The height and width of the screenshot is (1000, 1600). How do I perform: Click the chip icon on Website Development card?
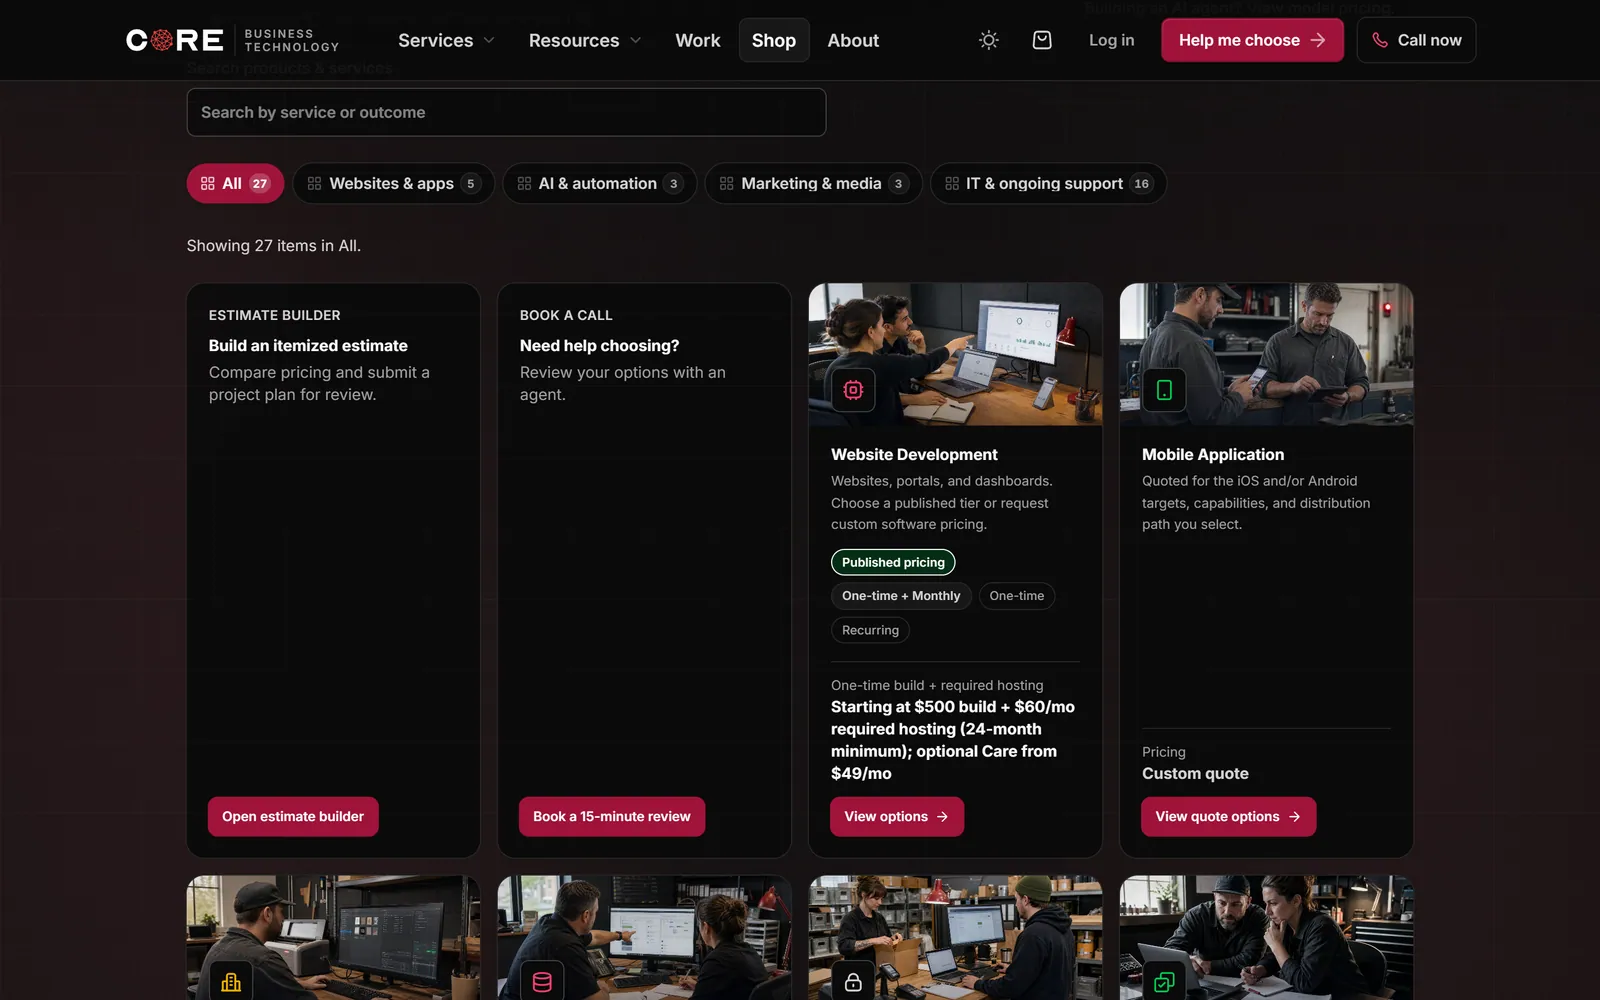(853, 390)
